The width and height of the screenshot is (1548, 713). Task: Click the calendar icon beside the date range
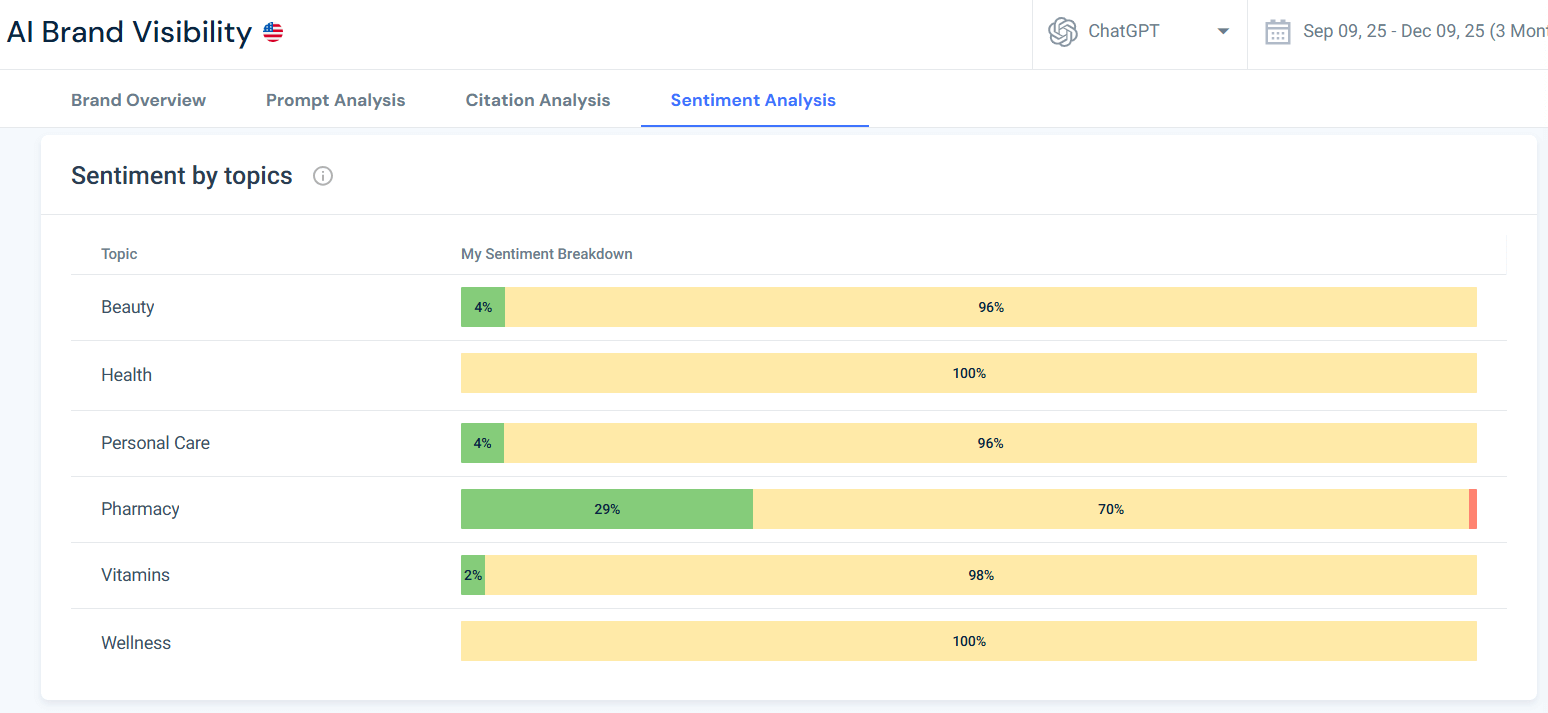(1277, 31)
